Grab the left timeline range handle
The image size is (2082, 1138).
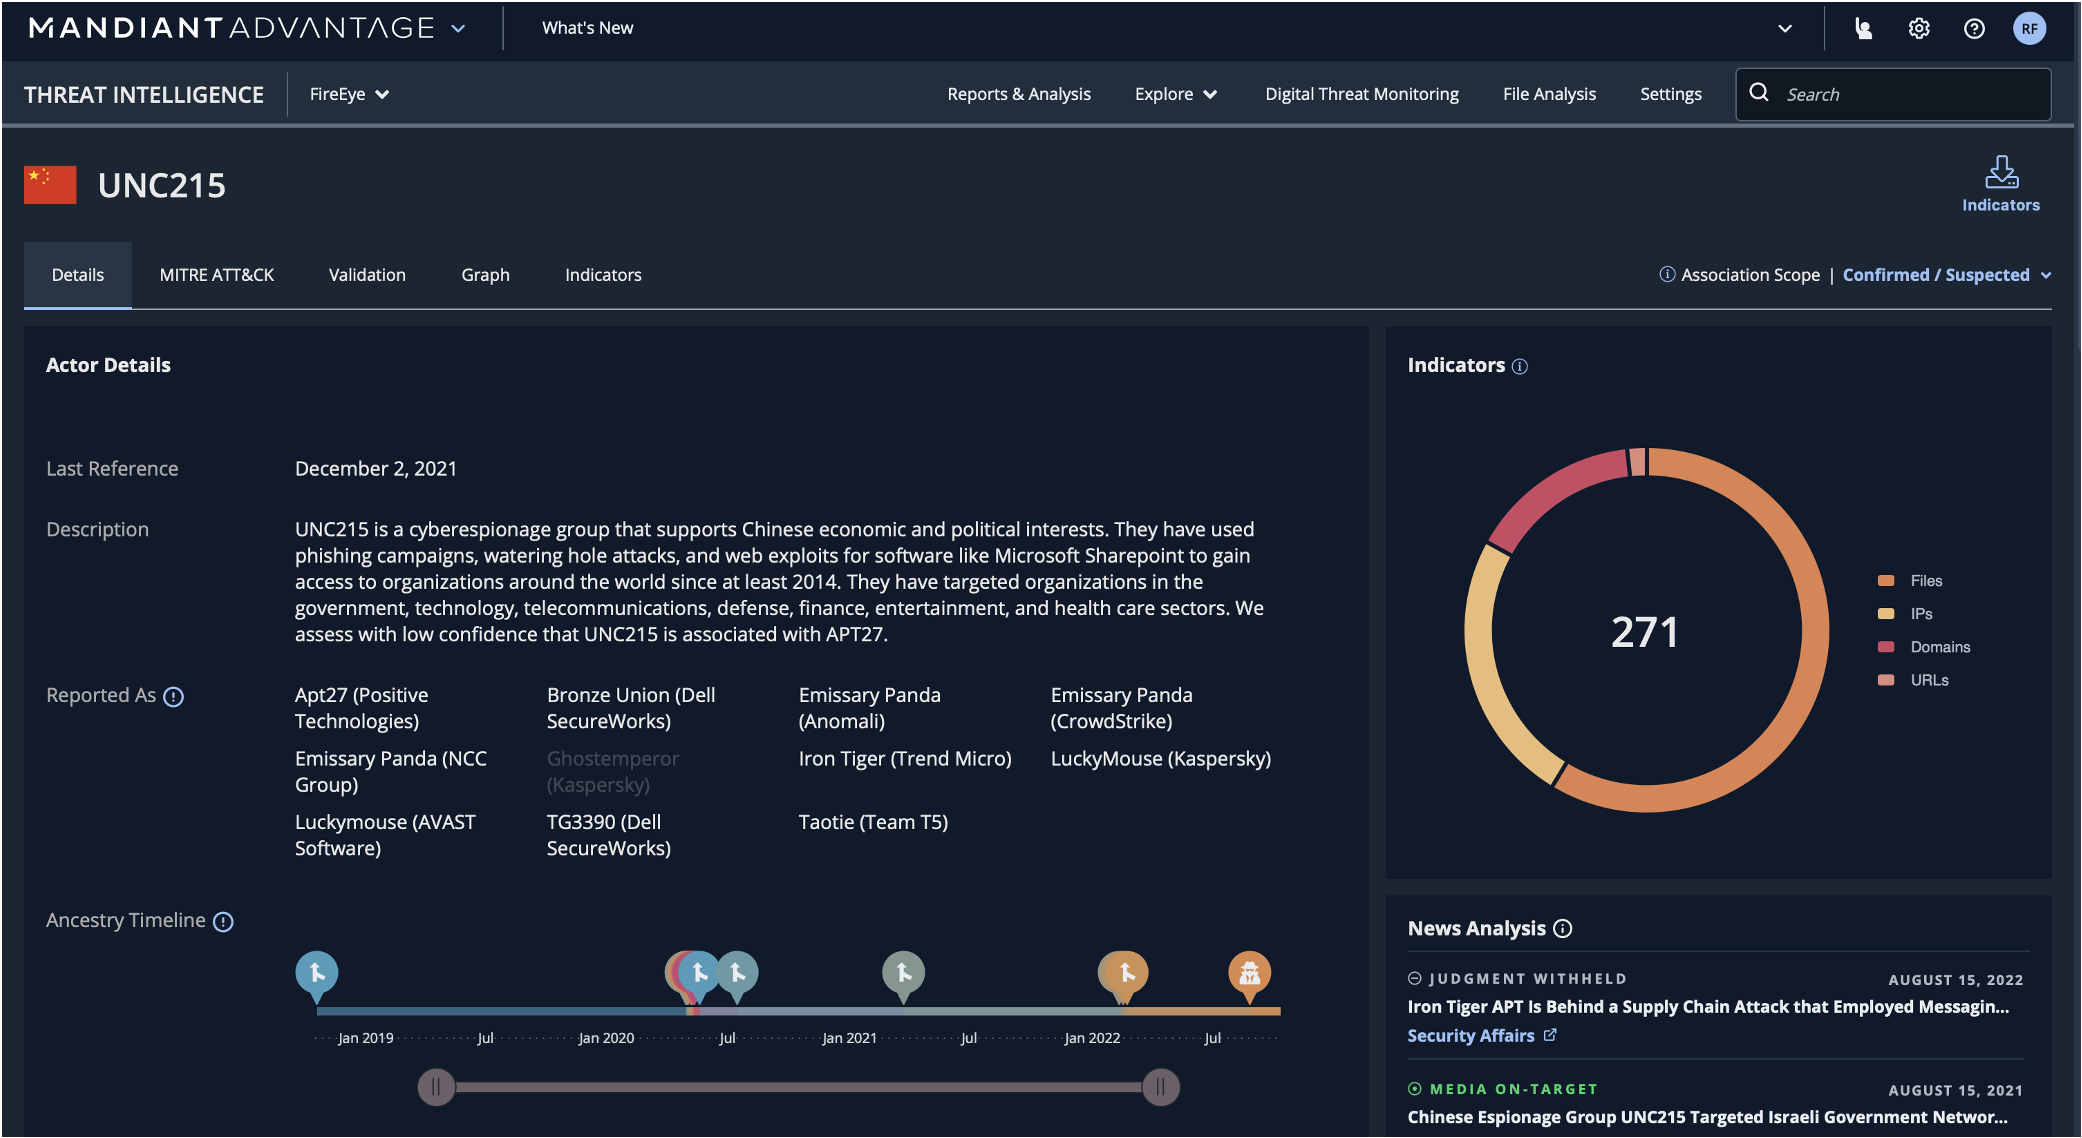[x=436, y=1087]
